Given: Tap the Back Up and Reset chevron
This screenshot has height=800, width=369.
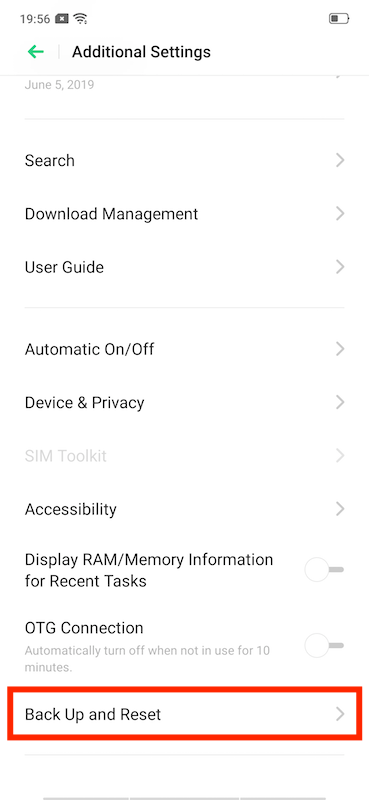Looking at the screenshot, I should point(340,714).
